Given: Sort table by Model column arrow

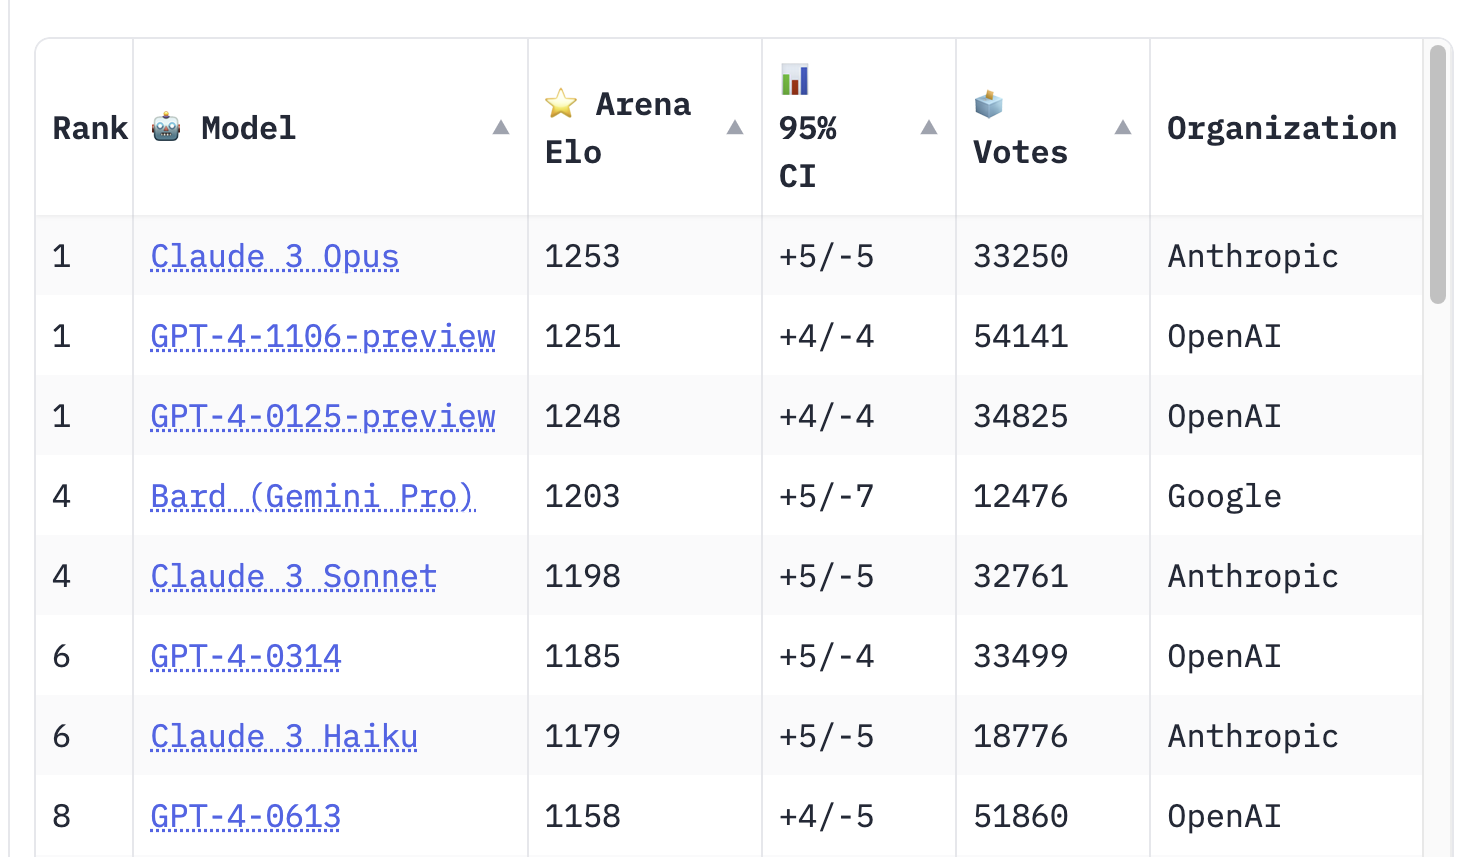Looking at the screenshot, I should (x=501, y=127).
